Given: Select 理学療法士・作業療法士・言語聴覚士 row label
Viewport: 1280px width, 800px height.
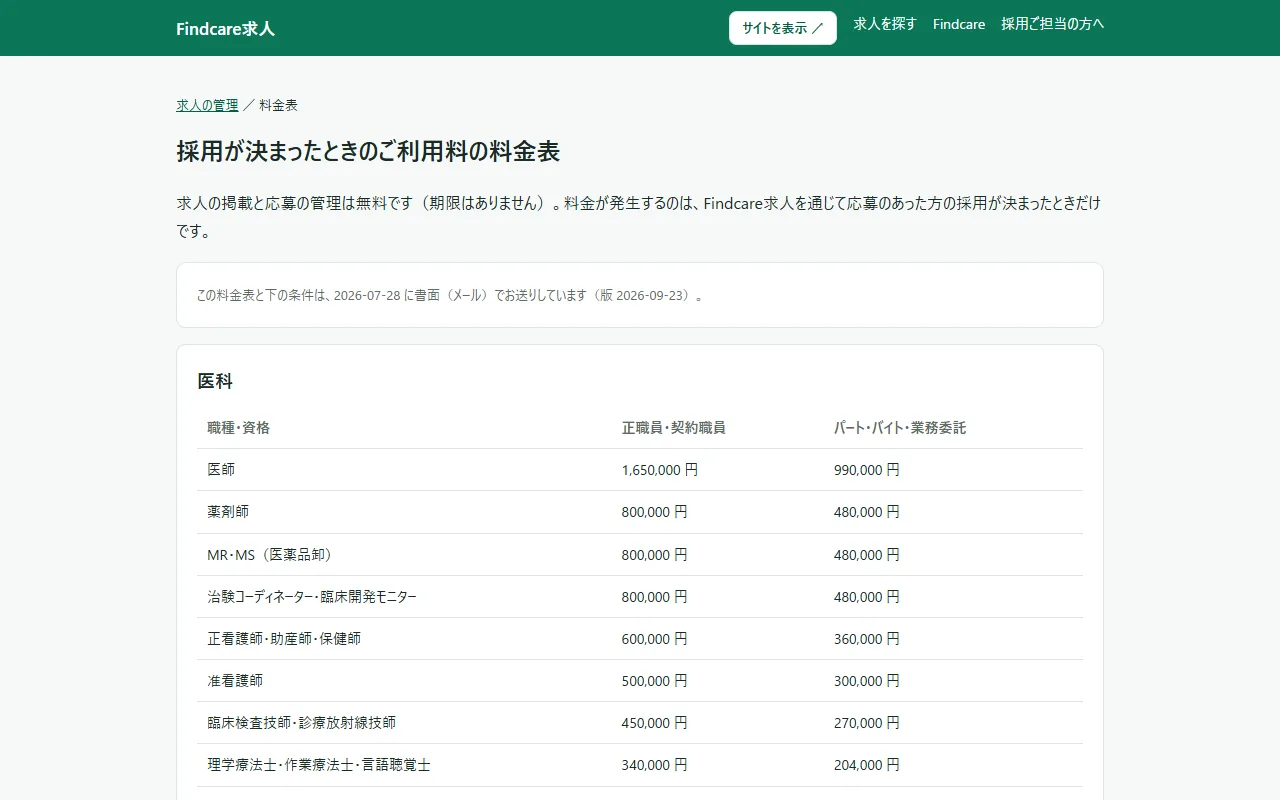Looking at the screenshot, I should [319, 765].
